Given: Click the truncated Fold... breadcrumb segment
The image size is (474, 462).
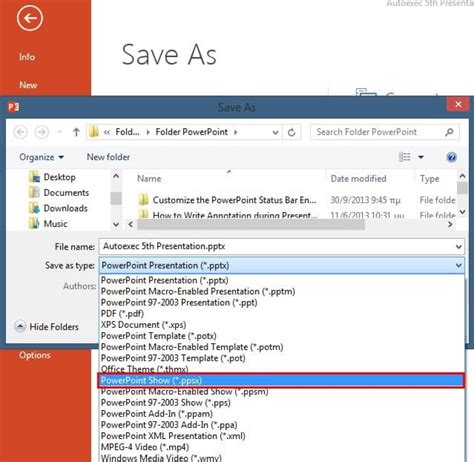Looking at the screenshot, I should click(127, 132).
